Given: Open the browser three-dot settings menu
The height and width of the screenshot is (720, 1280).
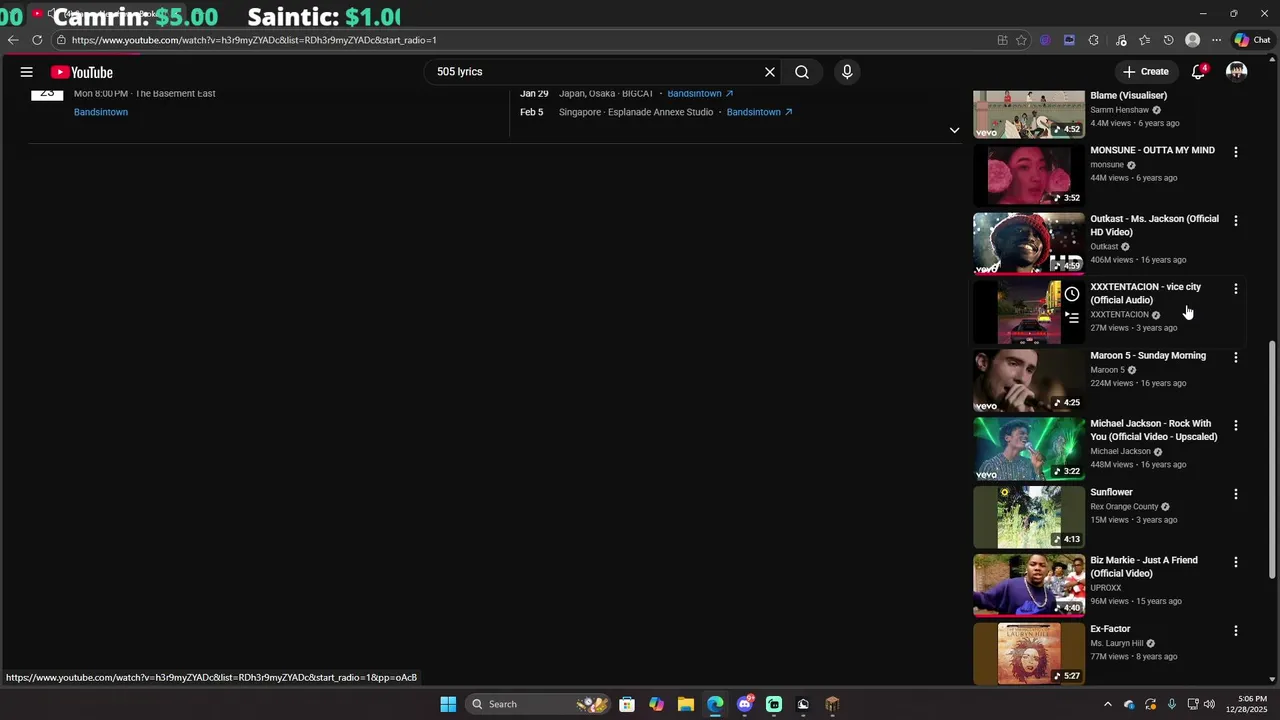Looking at the screenshot, I should [x=1216, y=40].
